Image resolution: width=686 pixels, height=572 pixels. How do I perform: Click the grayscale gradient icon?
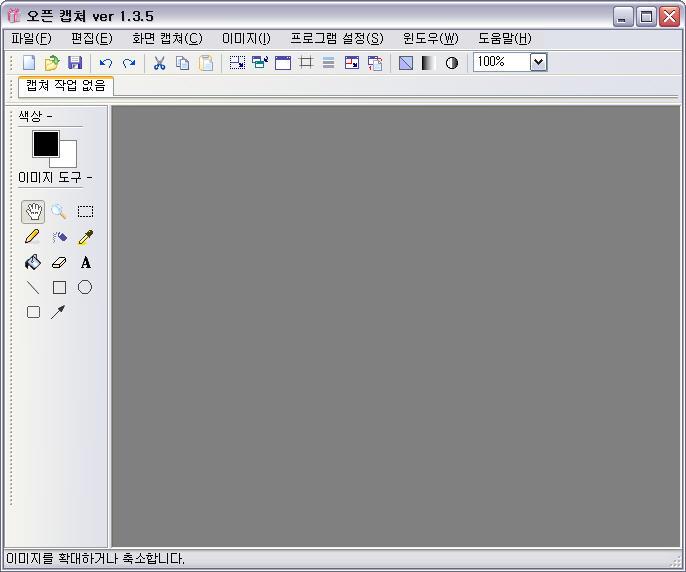click(429, 63)
